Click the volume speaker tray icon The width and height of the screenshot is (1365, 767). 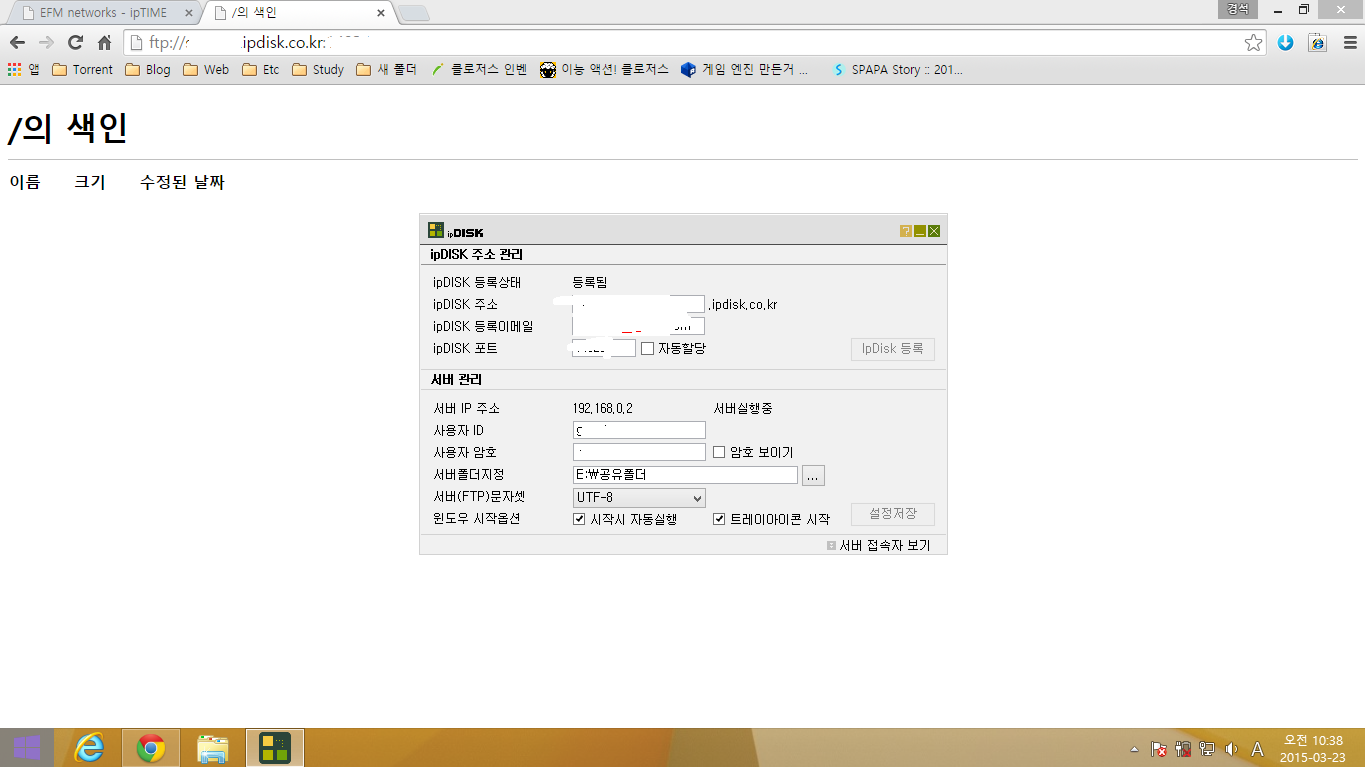tap(1231, 749)
